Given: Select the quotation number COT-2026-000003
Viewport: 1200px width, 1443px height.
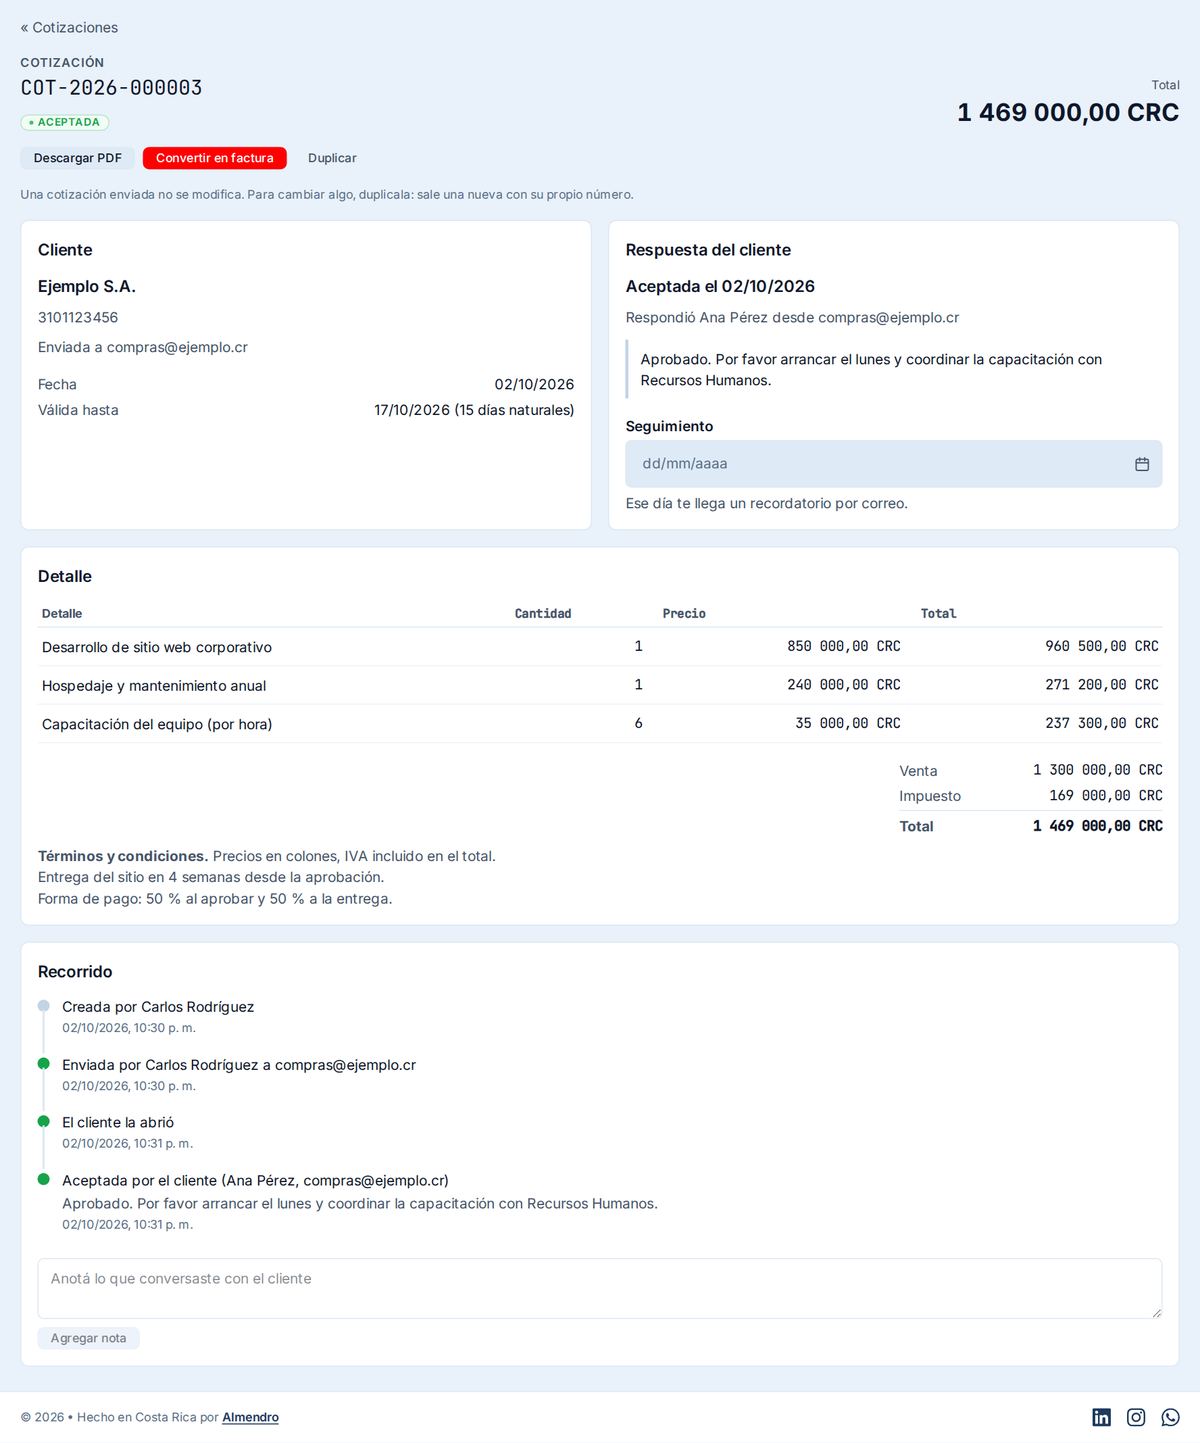Looking at the screenshot, I should 112,88.
